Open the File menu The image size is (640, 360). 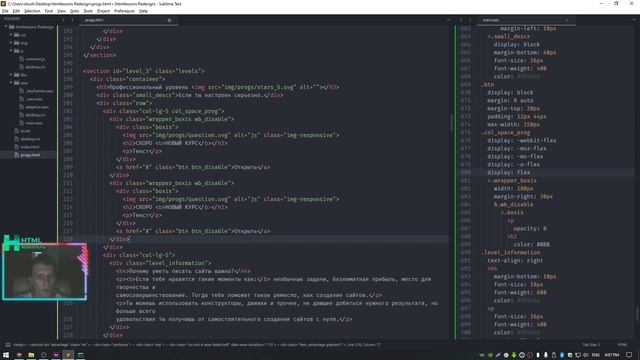pos(5,11)
